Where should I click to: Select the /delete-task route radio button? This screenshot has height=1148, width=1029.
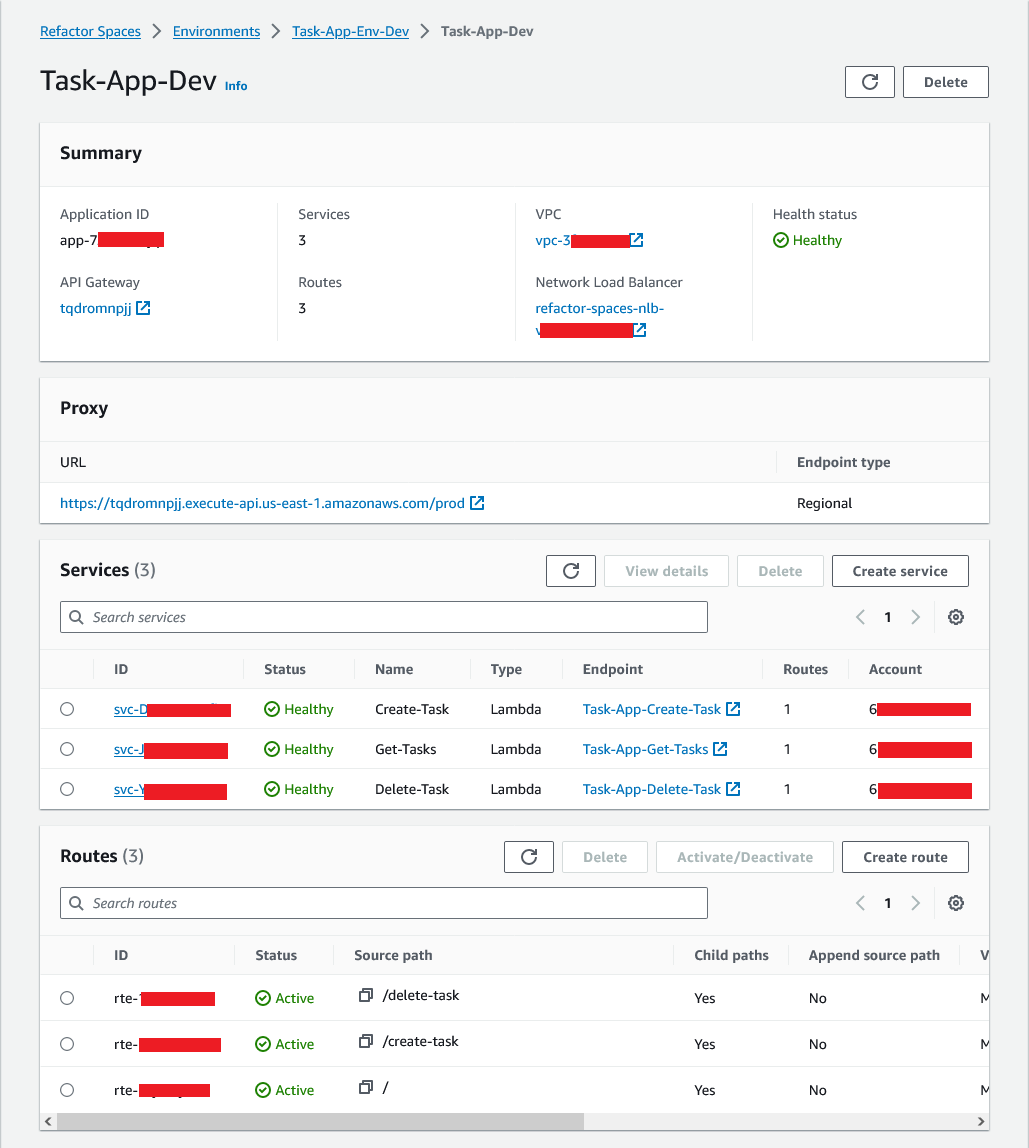(x=67, y=998)
